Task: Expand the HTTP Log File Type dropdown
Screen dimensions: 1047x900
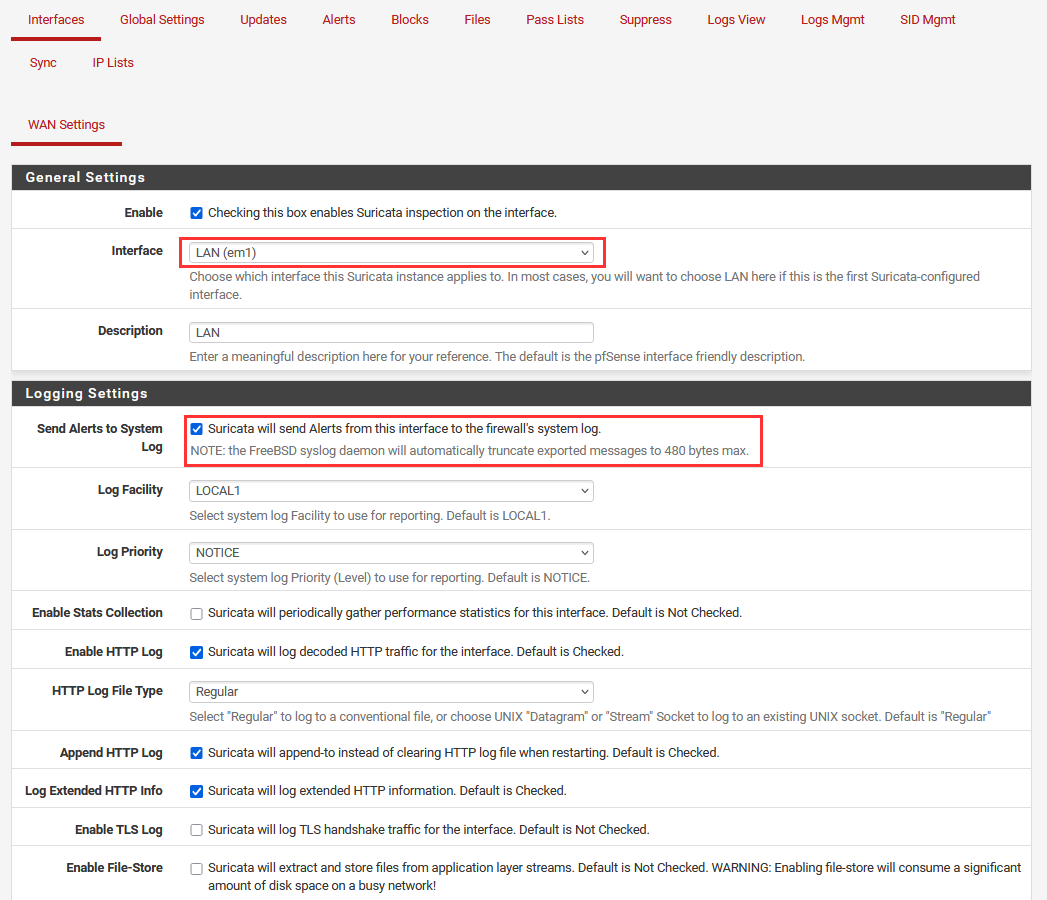Action: [x=391, y=692]
